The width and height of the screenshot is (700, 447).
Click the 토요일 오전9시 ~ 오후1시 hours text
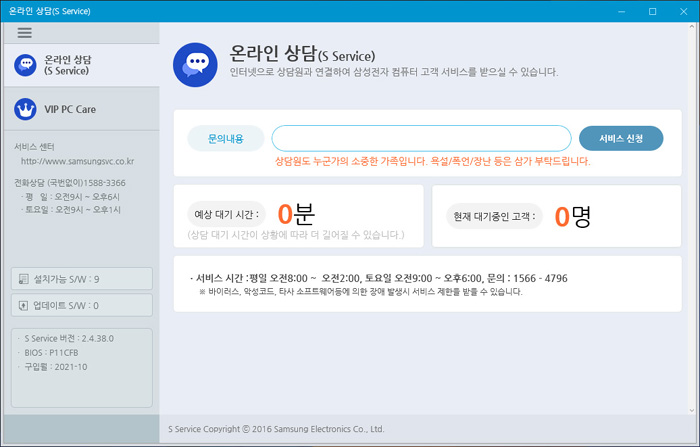point(71,210)
